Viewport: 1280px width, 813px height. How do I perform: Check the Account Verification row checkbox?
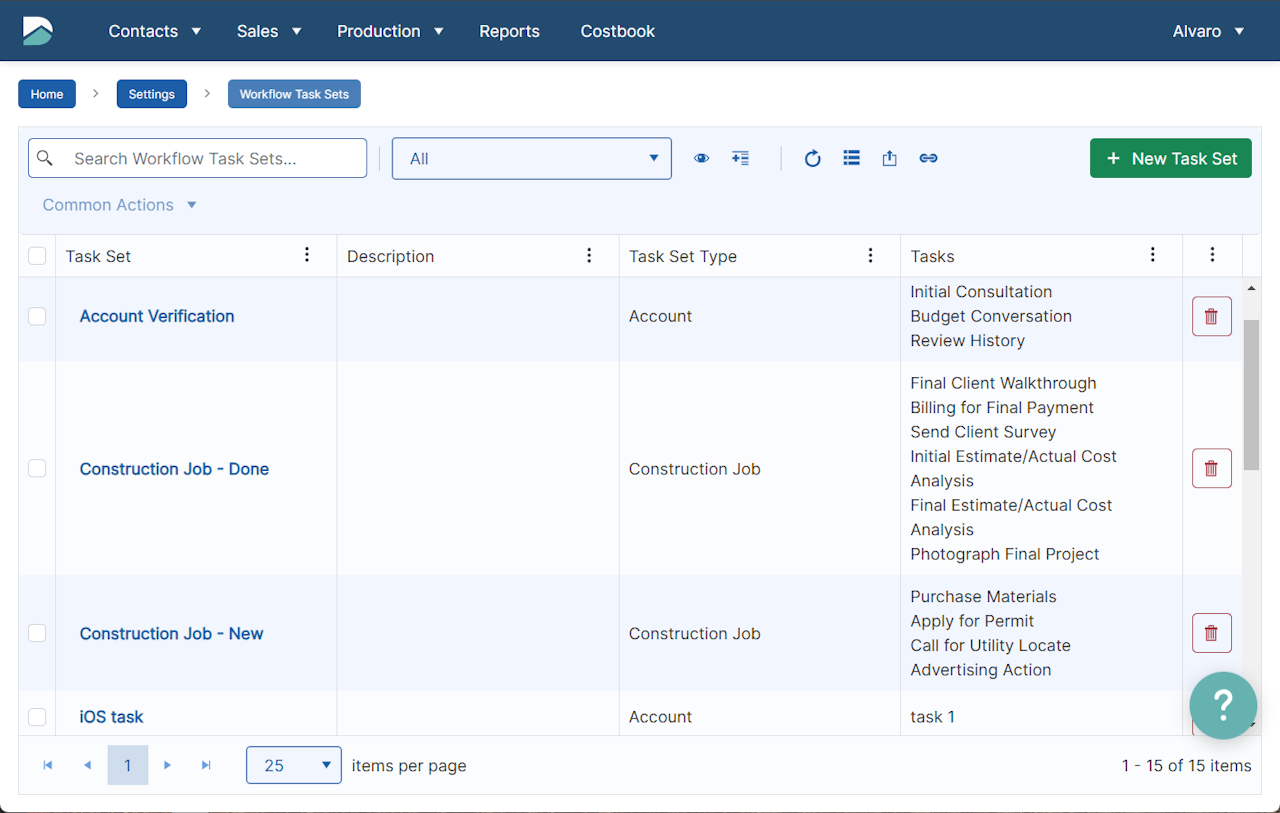coord(37,316)
